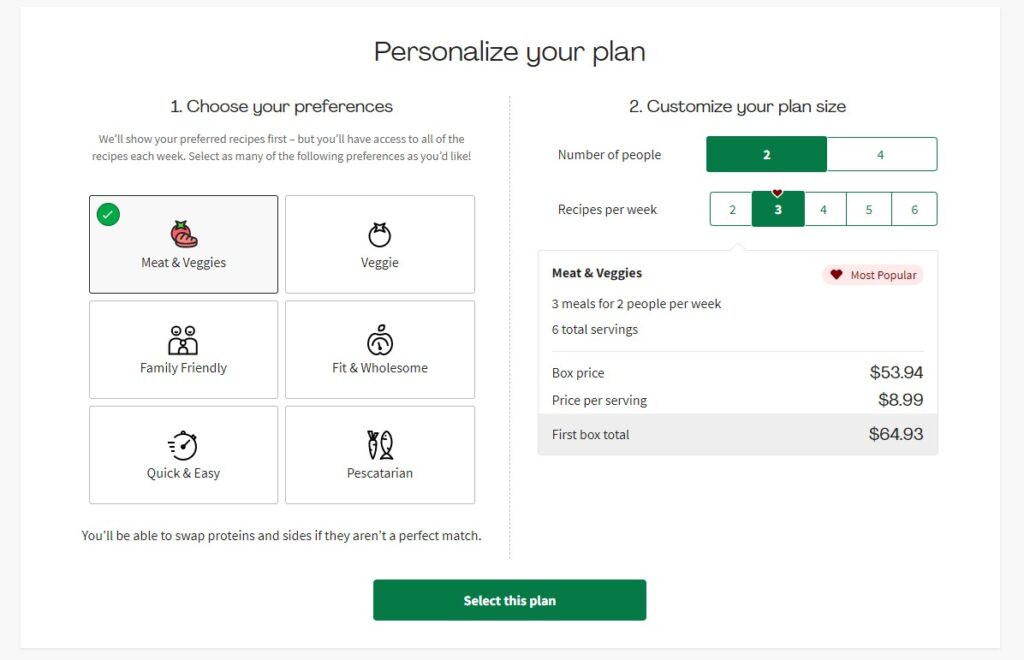Click the Fit & Wholesome apple icon
The width and height of the screenshot is (1024, 660).
click(x=379, y=340)
